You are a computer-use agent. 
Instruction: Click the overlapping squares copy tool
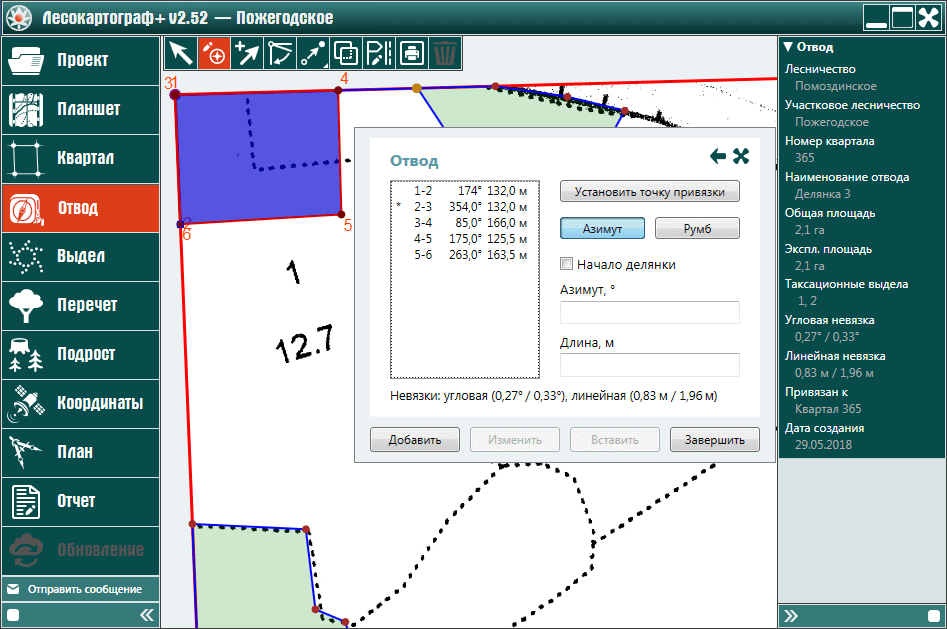pyautogui.click(x=345, y=53)
